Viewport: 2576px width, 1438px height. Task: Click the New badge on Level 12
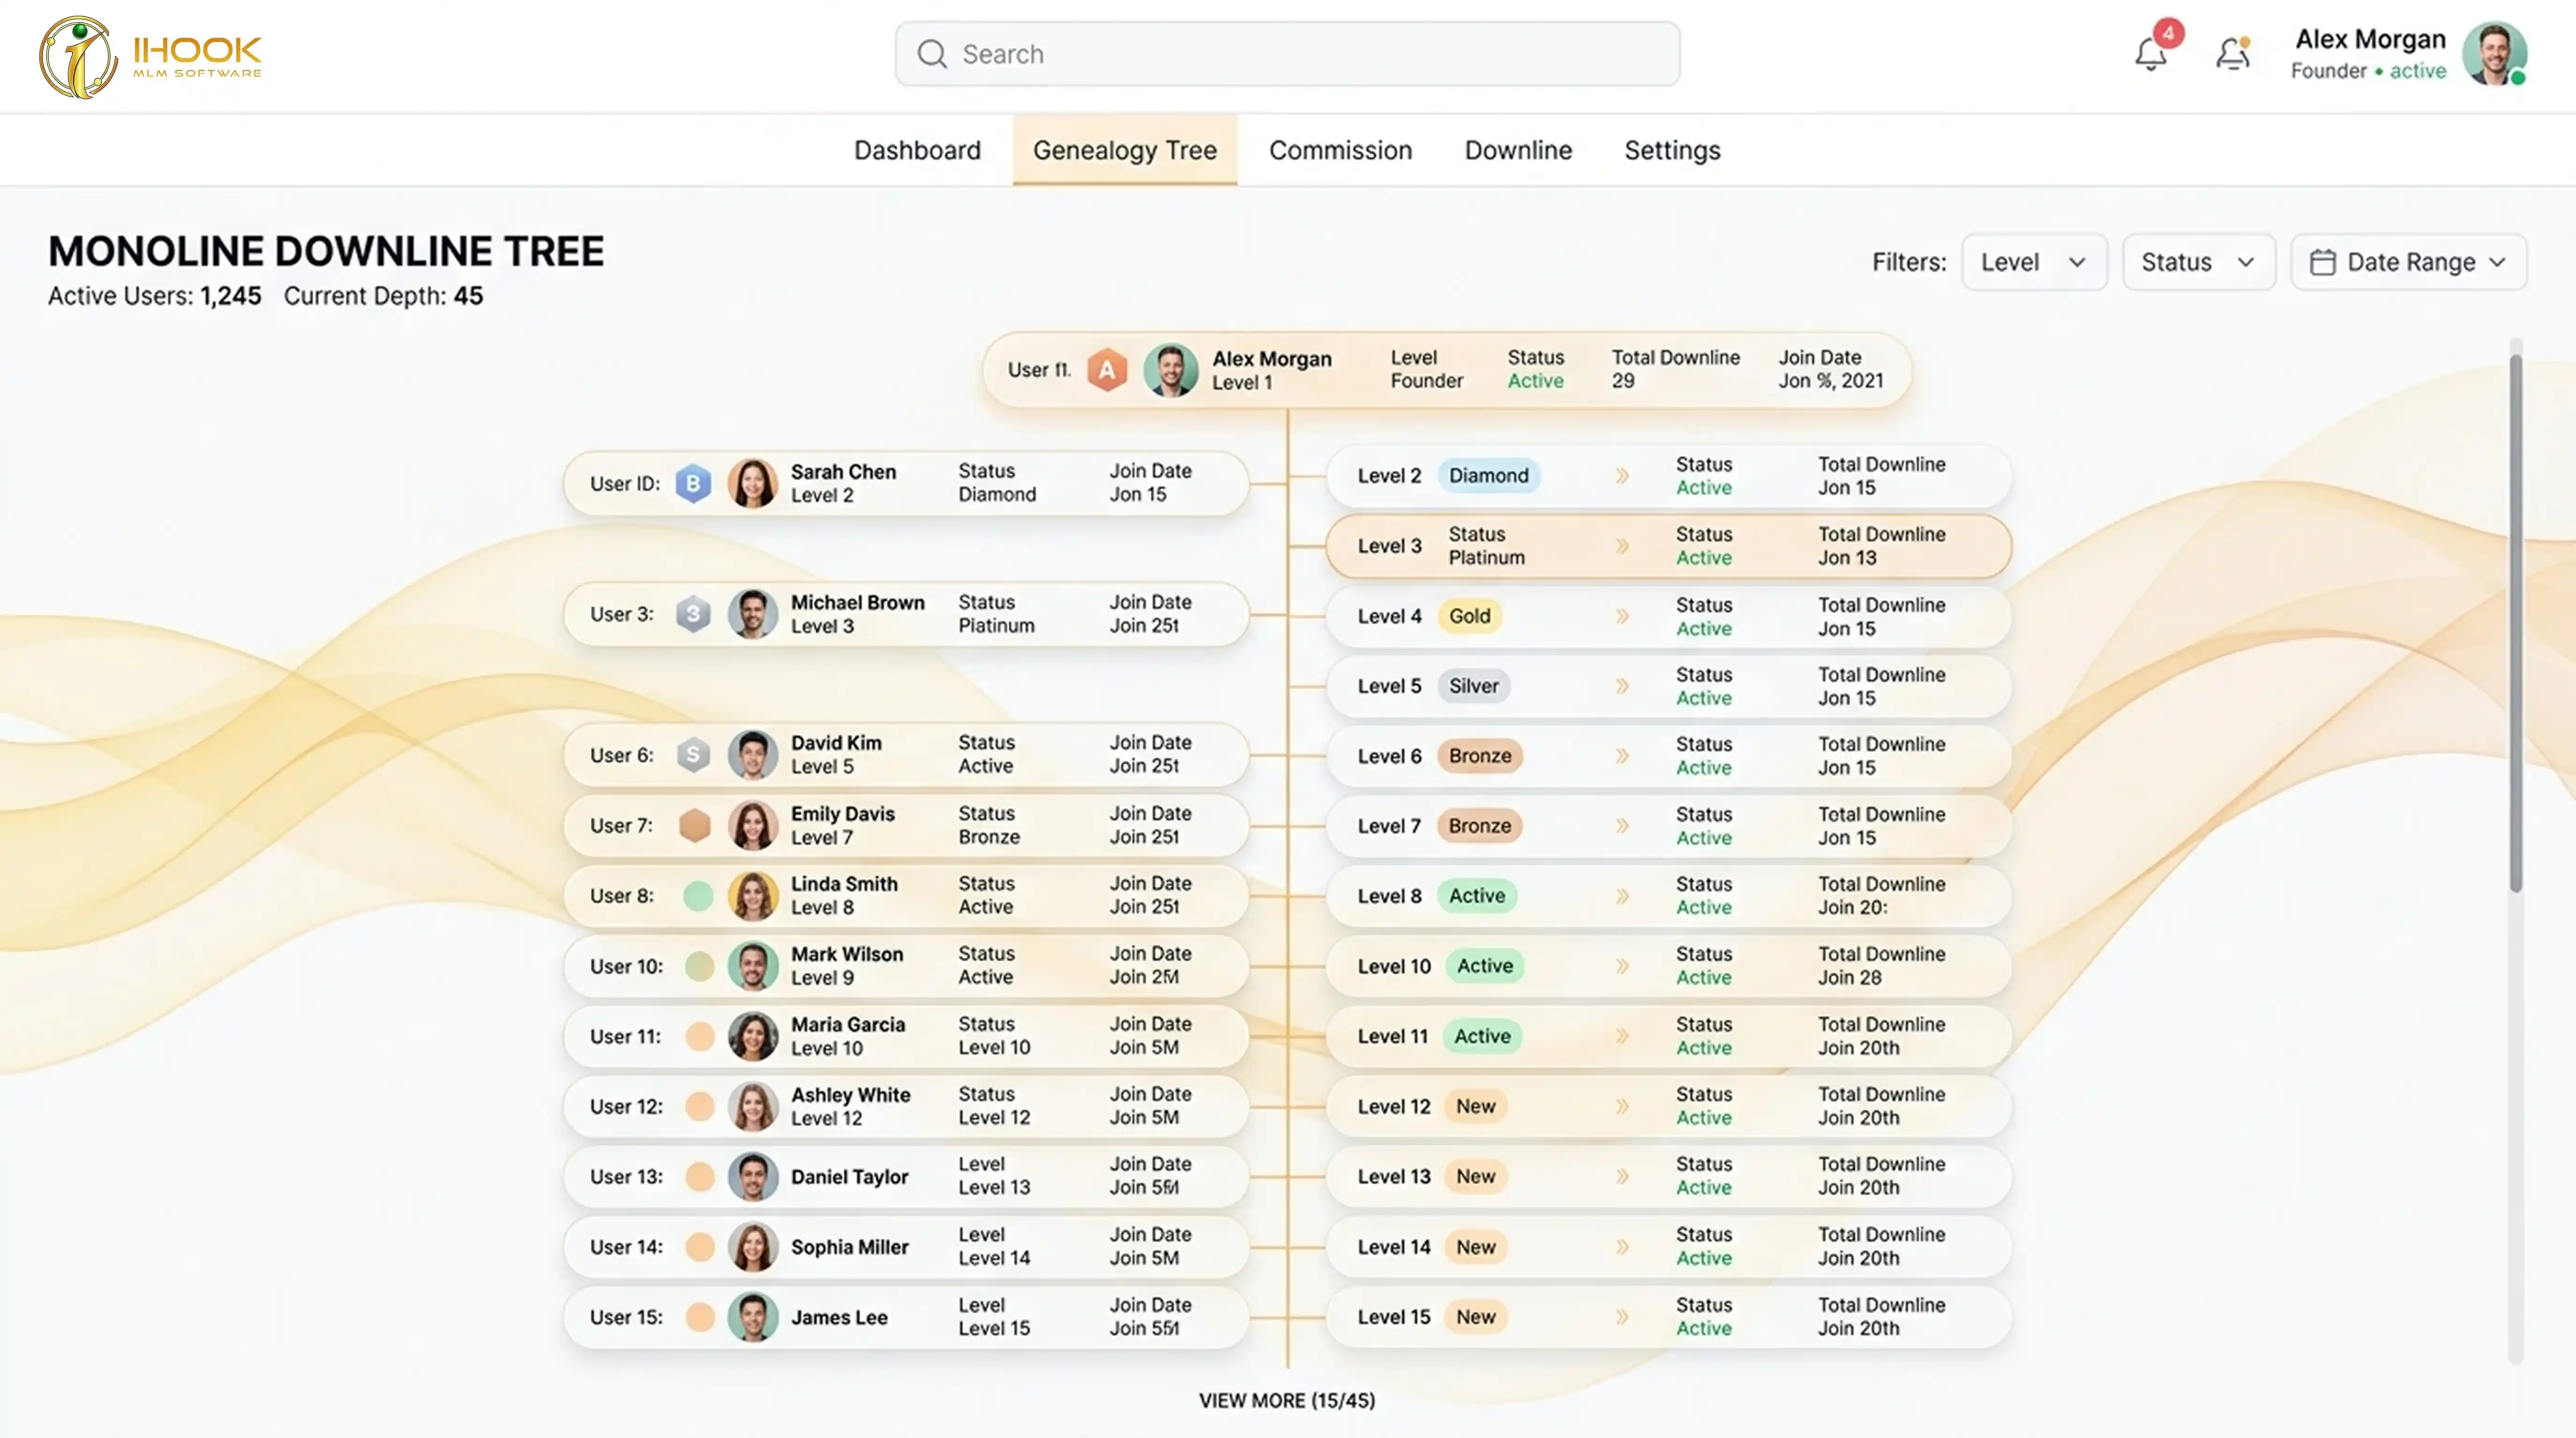coord(1476,1106)
